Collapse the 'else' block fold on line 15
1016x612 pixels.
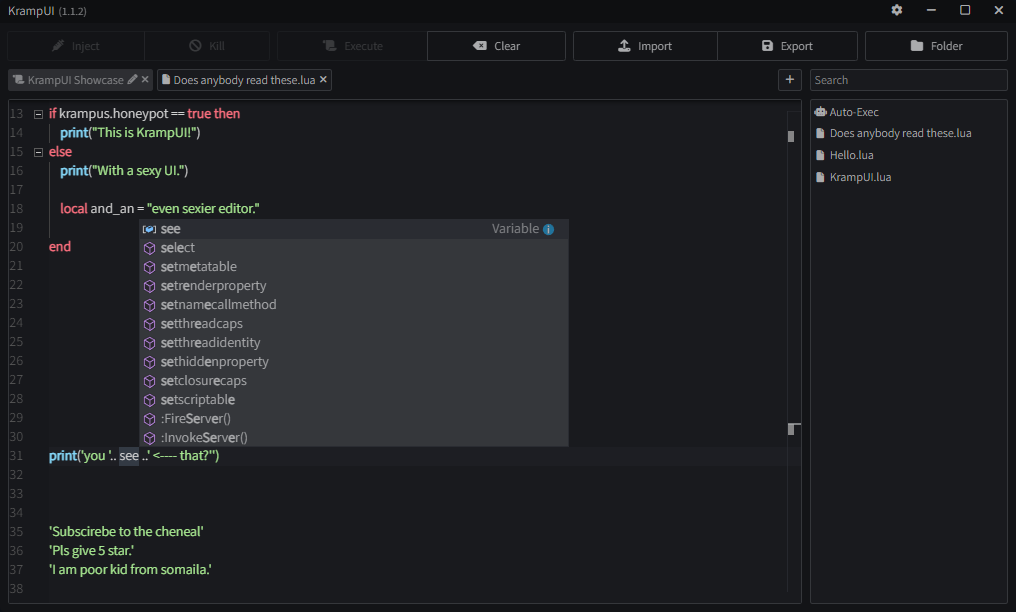38,152
